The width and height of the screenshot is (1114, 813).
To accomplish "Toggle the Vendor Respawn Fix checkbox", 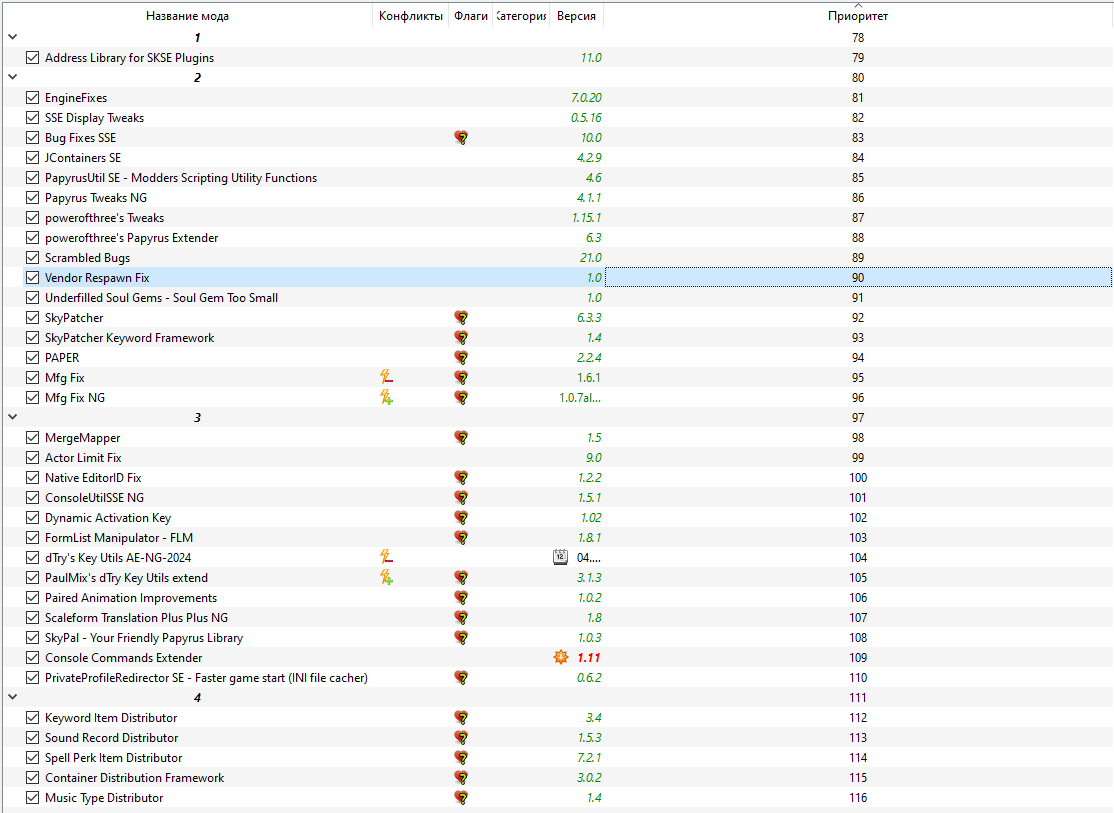I will (x=32, y=277).
